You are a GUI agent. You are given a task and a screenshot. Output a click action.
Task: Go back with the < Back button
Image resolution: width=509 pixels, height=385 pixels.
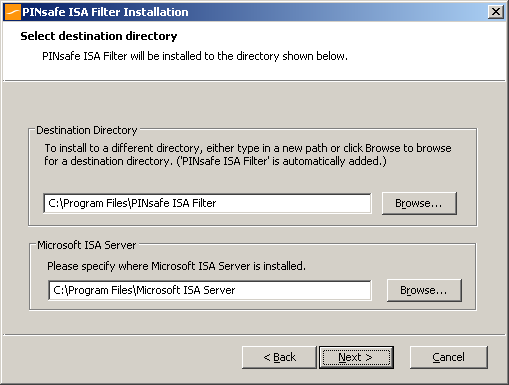tap(279, 357)
